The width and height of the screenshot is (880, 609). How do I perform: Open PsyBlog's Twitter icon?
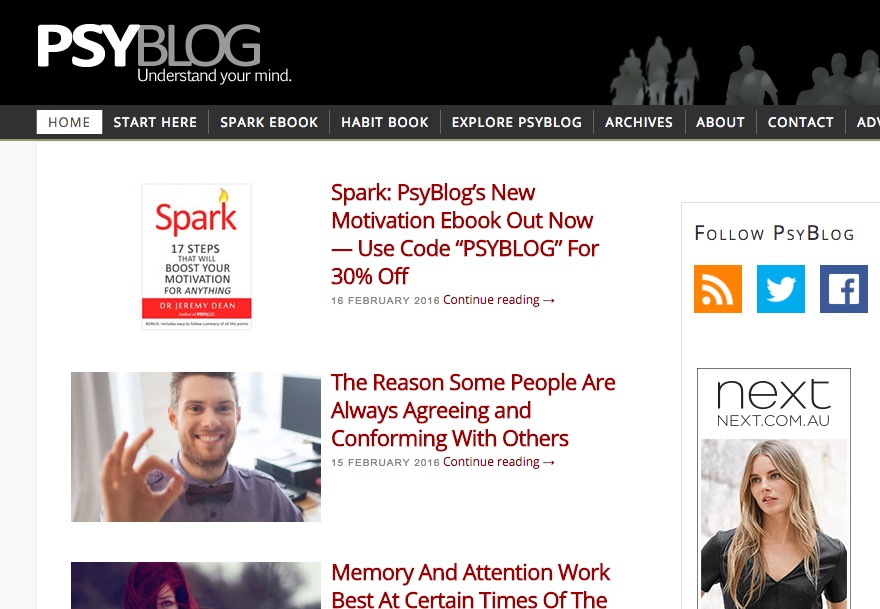(x=781, y=289)
